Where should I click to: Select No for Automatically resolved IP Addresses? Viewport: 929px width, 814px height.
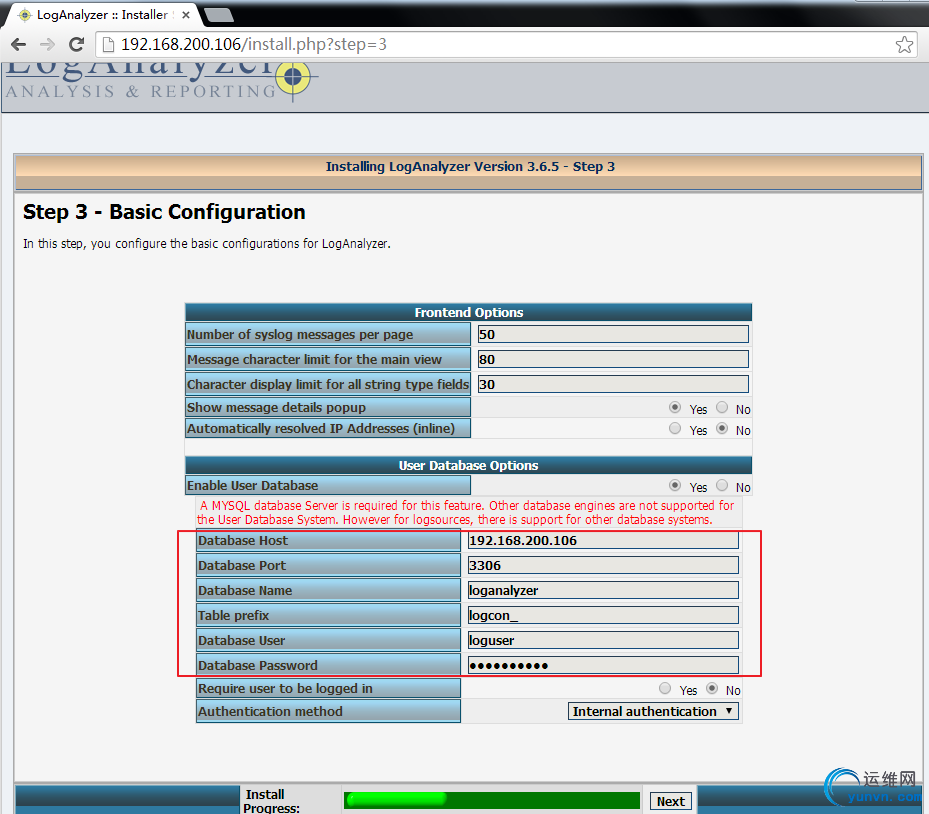coord(722,428)
